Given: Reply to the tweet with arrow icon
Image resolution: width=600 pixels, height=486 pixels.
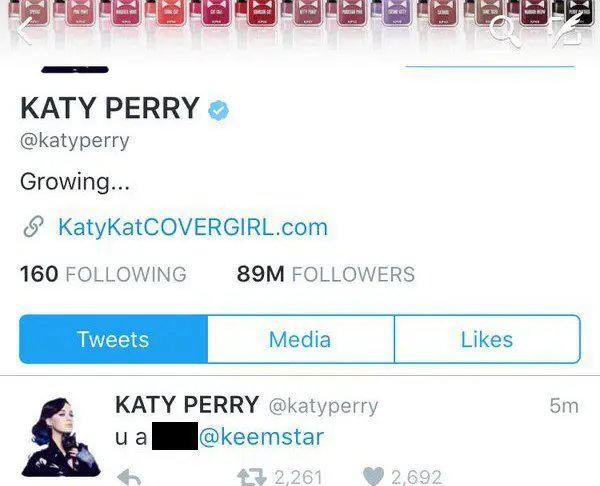Looking at the screenshot, I should tap(129, 477).
